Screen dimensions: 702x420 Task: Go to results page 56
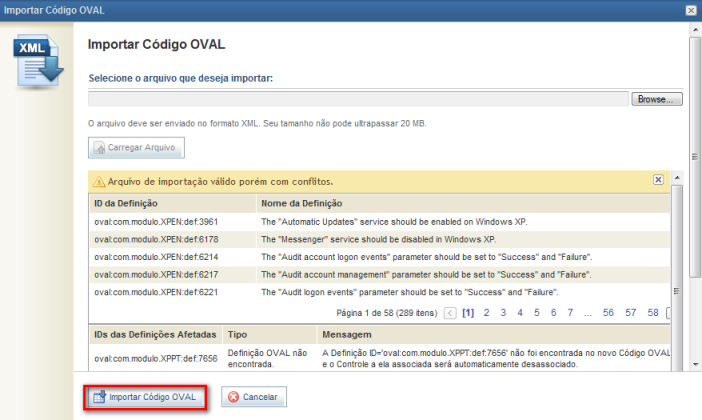point(608,313)
